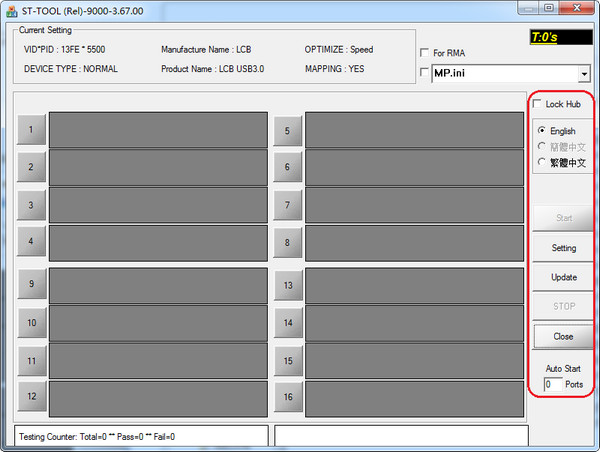Click port button 1

click(31, 130)
